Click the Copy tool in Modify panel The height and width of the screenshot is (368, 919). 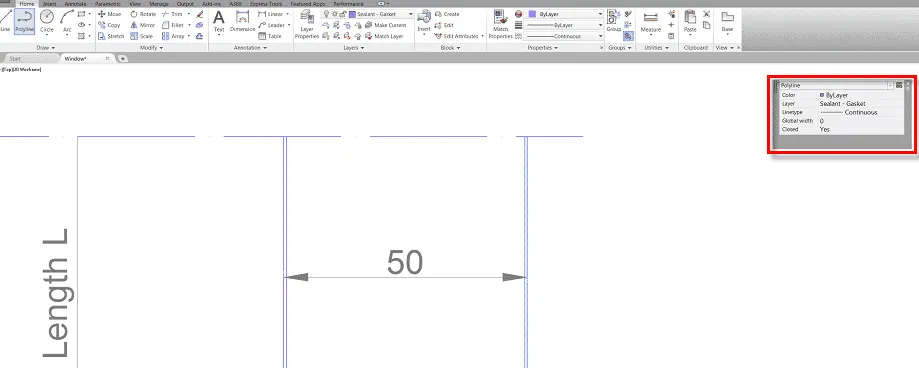[x=109, y=25]
